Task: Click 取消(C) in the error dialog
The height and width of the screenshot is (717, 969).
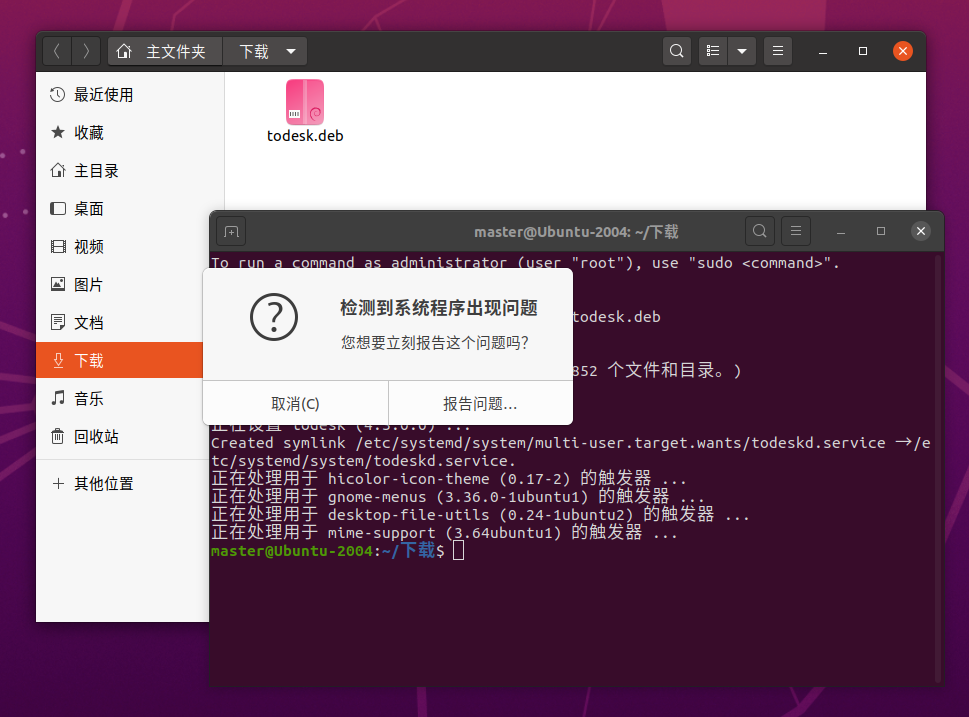Action: tap(295, 404)
